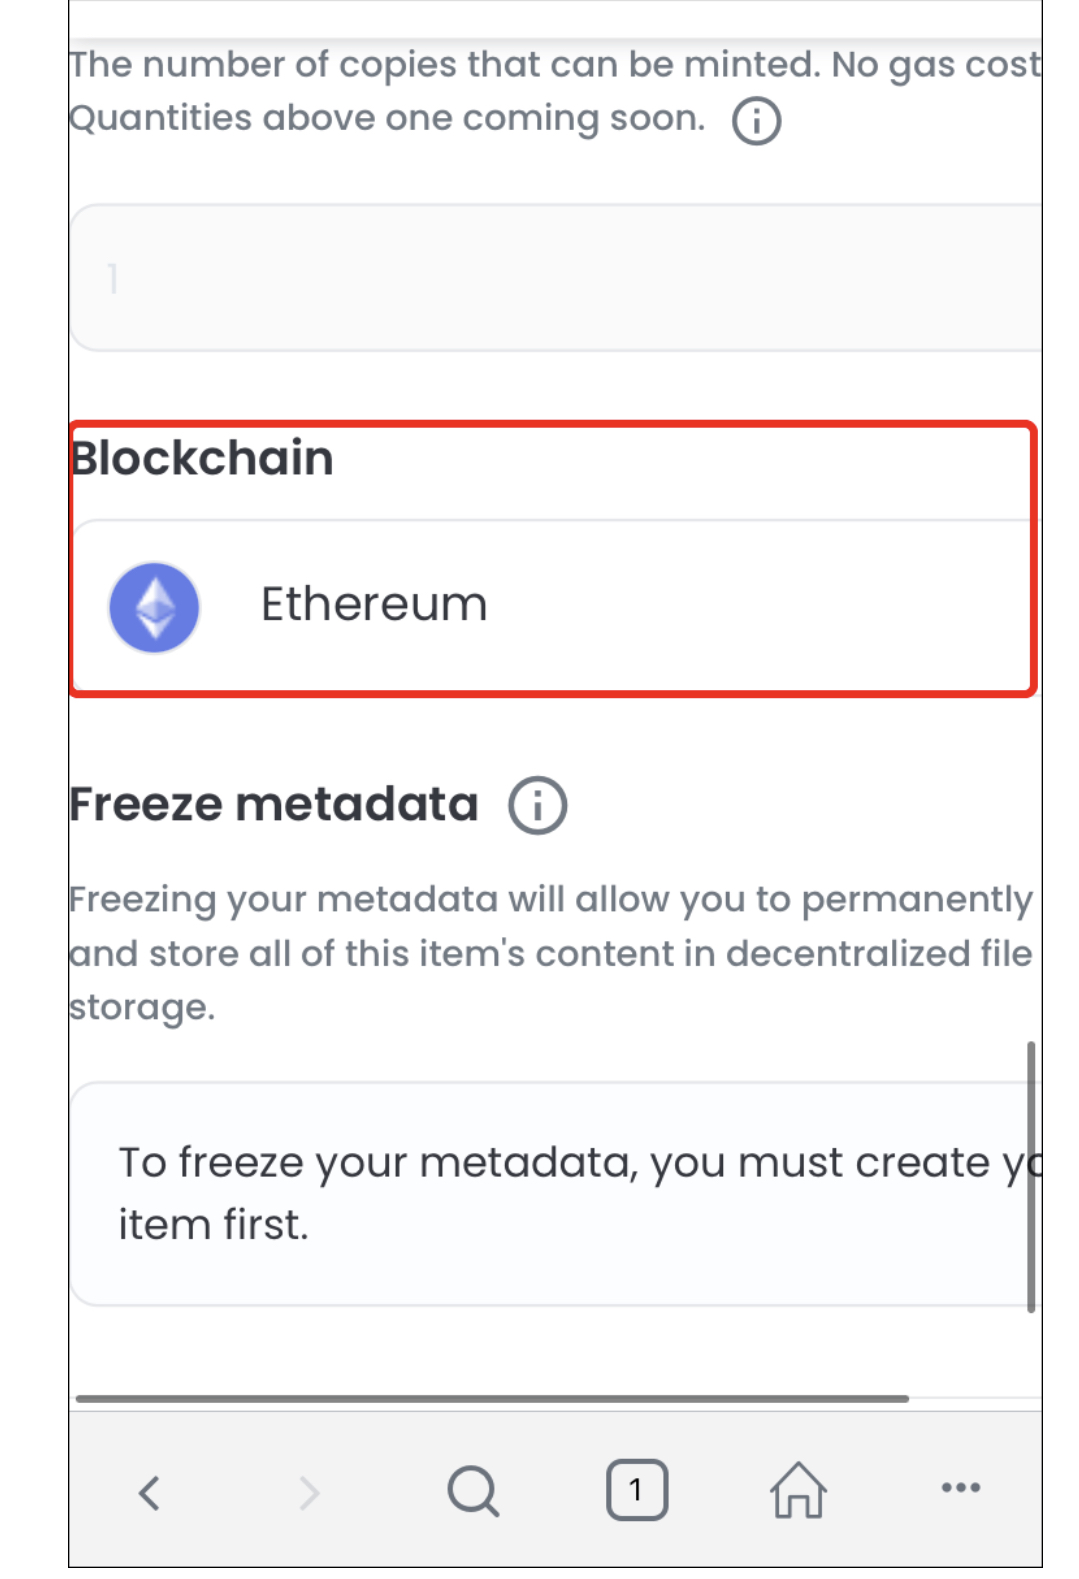Click the supply quantity field showing 1

555,278
